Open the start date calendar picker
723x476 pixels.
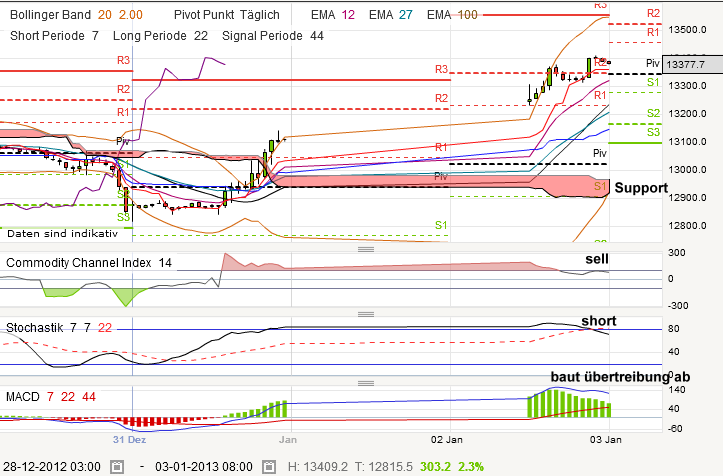point(117,467)
